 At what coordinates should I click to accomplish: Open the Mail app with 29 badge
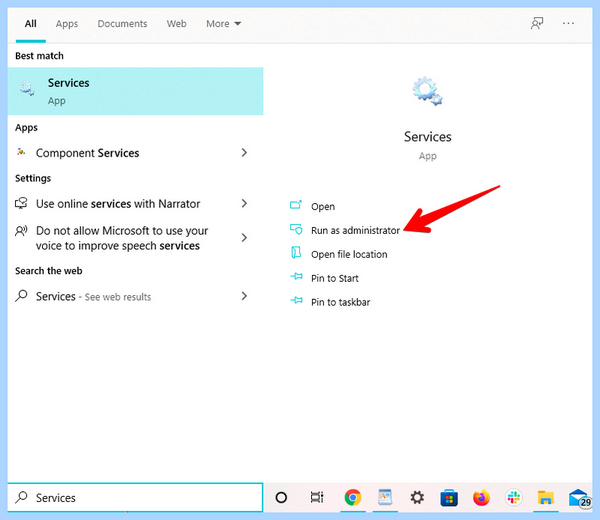click(579, 498)
